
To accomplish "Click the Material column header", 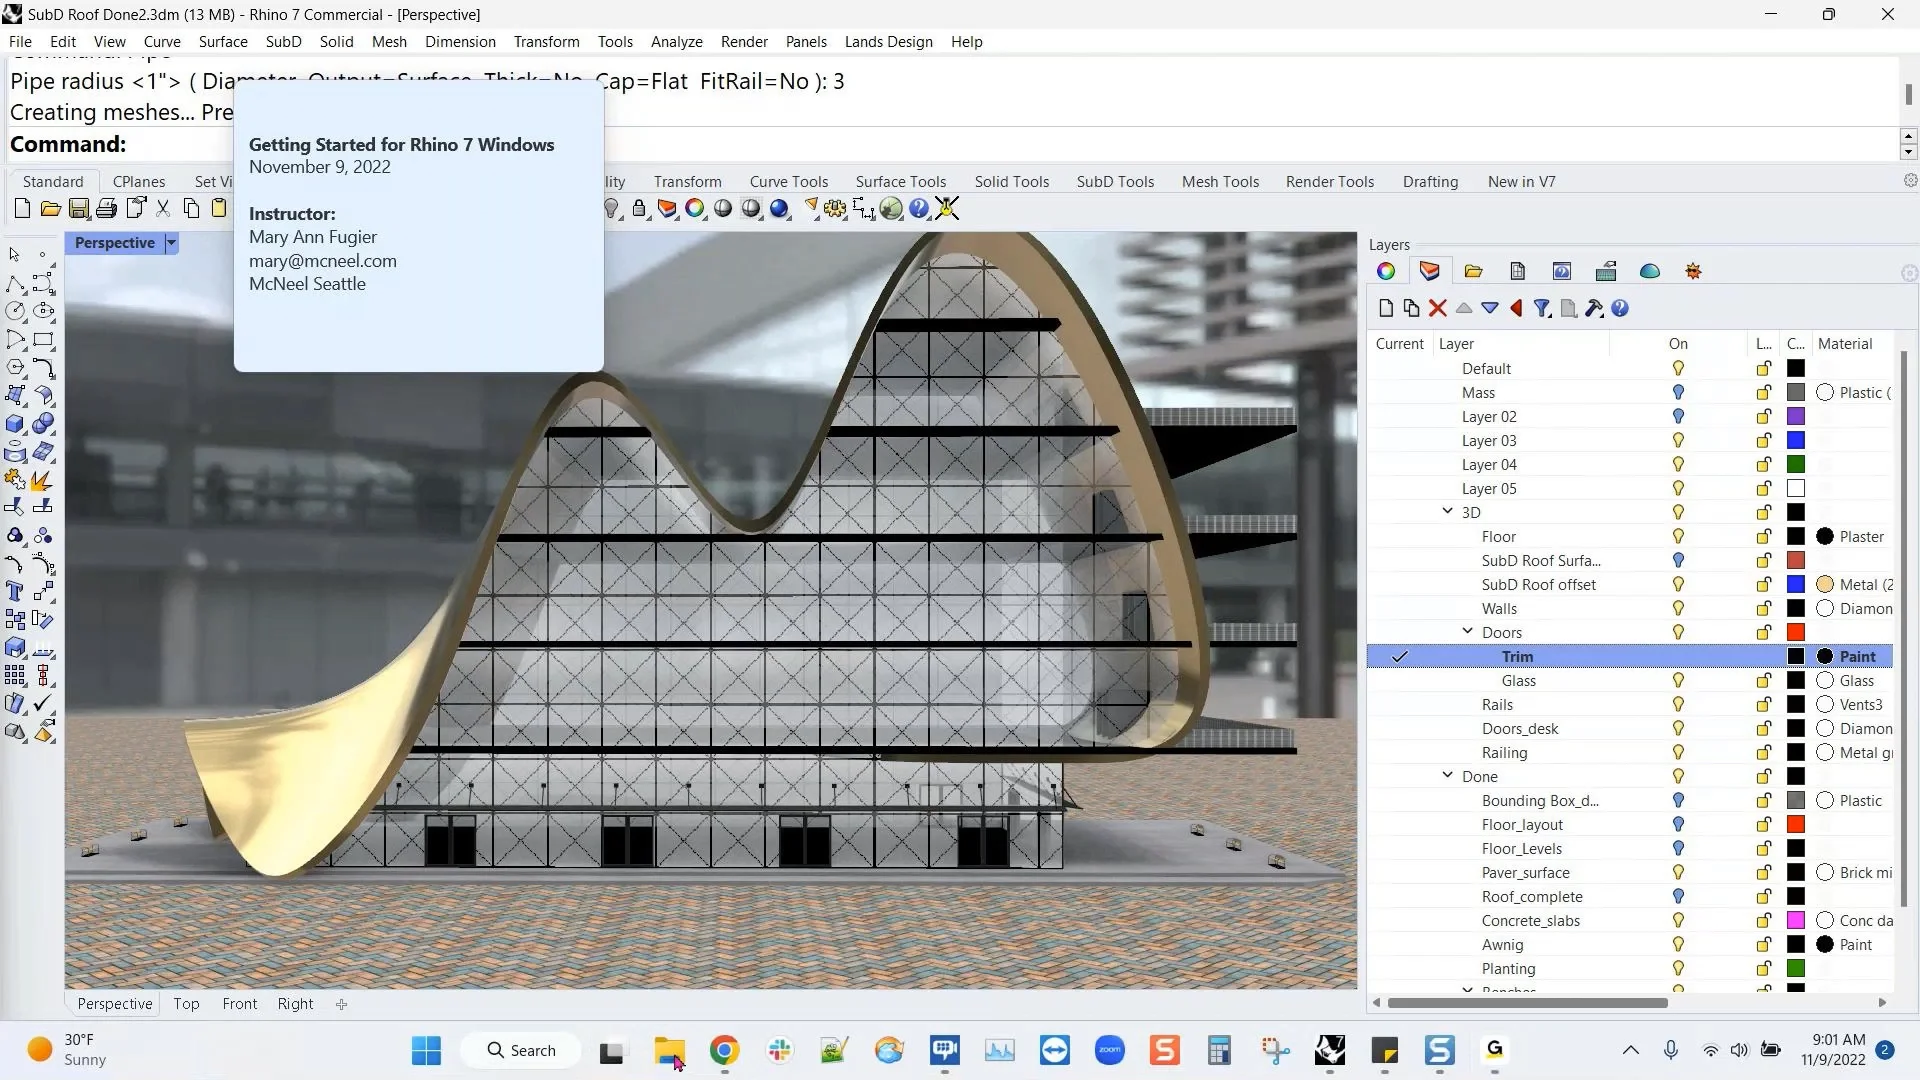I will tap(1845, 344).
